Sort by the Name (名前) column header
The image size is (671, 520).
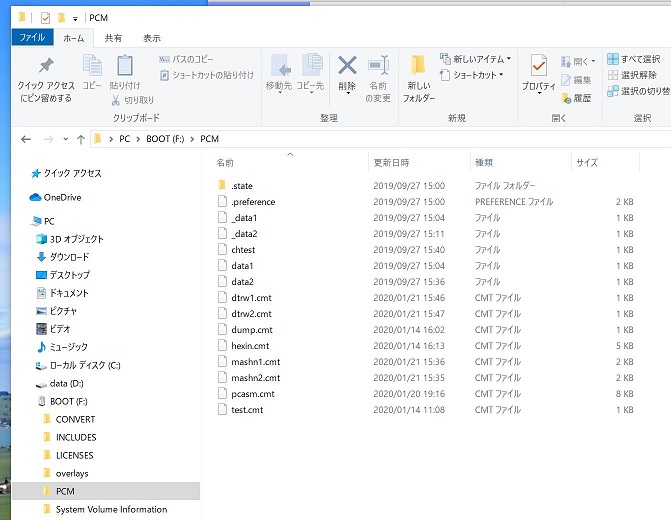225,163
